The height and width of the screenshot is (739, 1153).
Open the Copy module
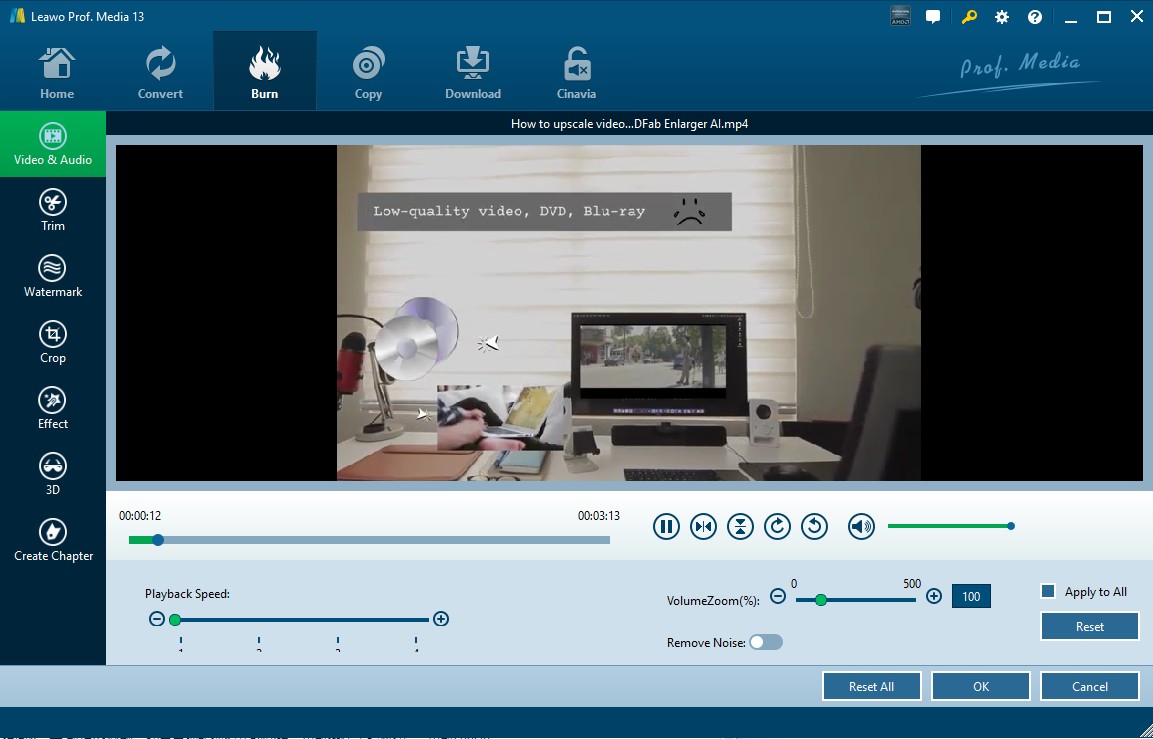tap(368, 73)
